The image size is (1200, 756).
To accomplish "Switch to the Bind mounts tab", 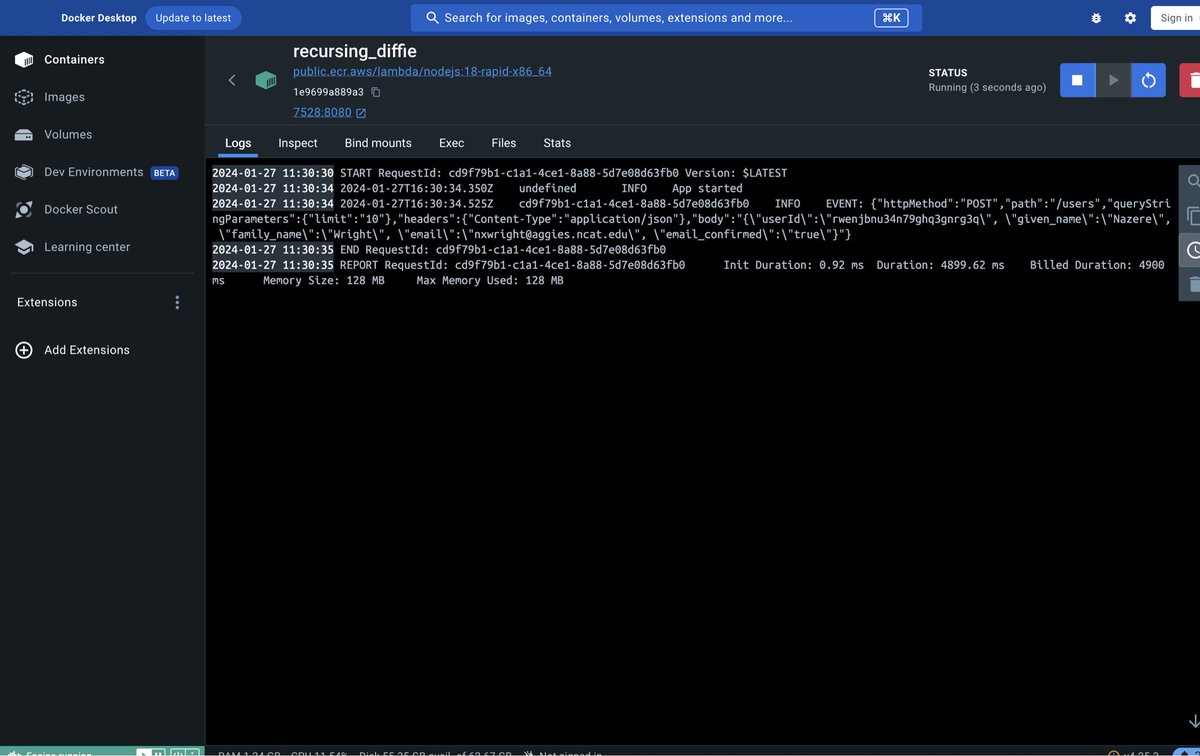I will (x=378, y=143).
